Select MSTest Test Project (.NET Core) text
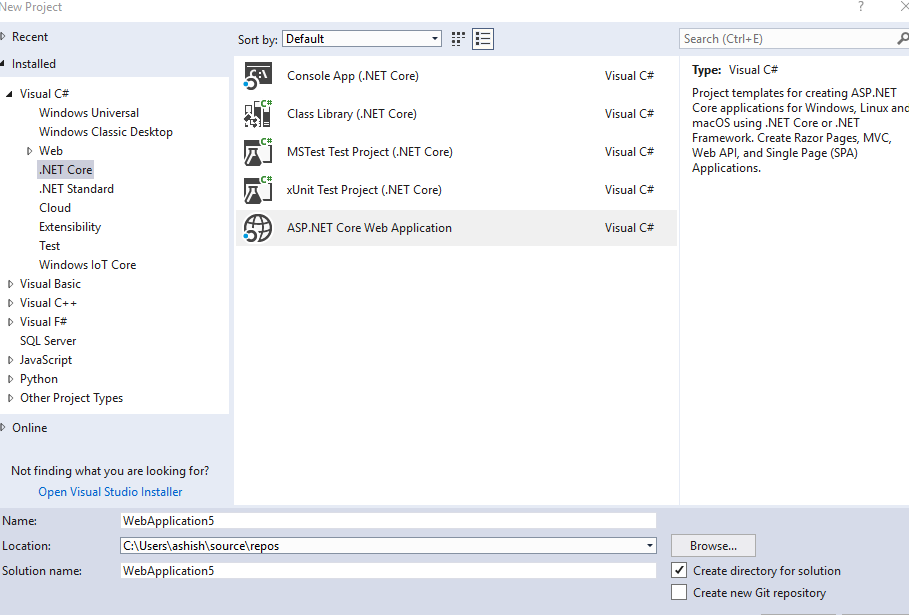The image size is (909, 615). coord(369,152)
